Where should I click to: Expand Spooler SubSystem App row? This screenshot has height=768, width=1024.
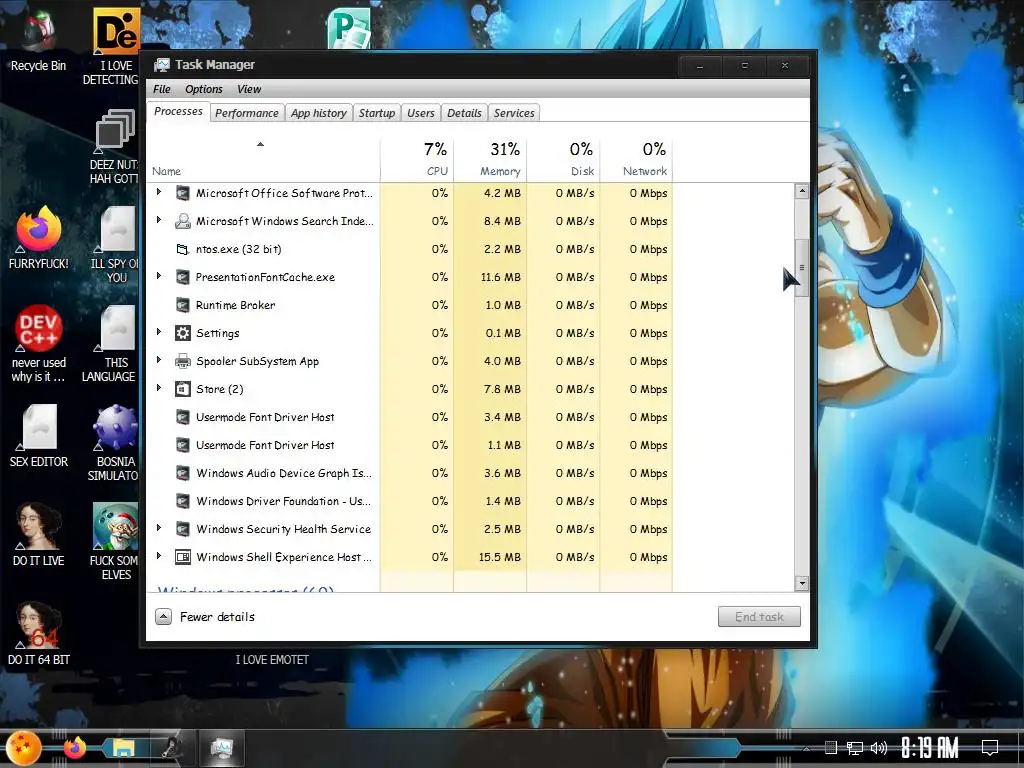point(159,360)
